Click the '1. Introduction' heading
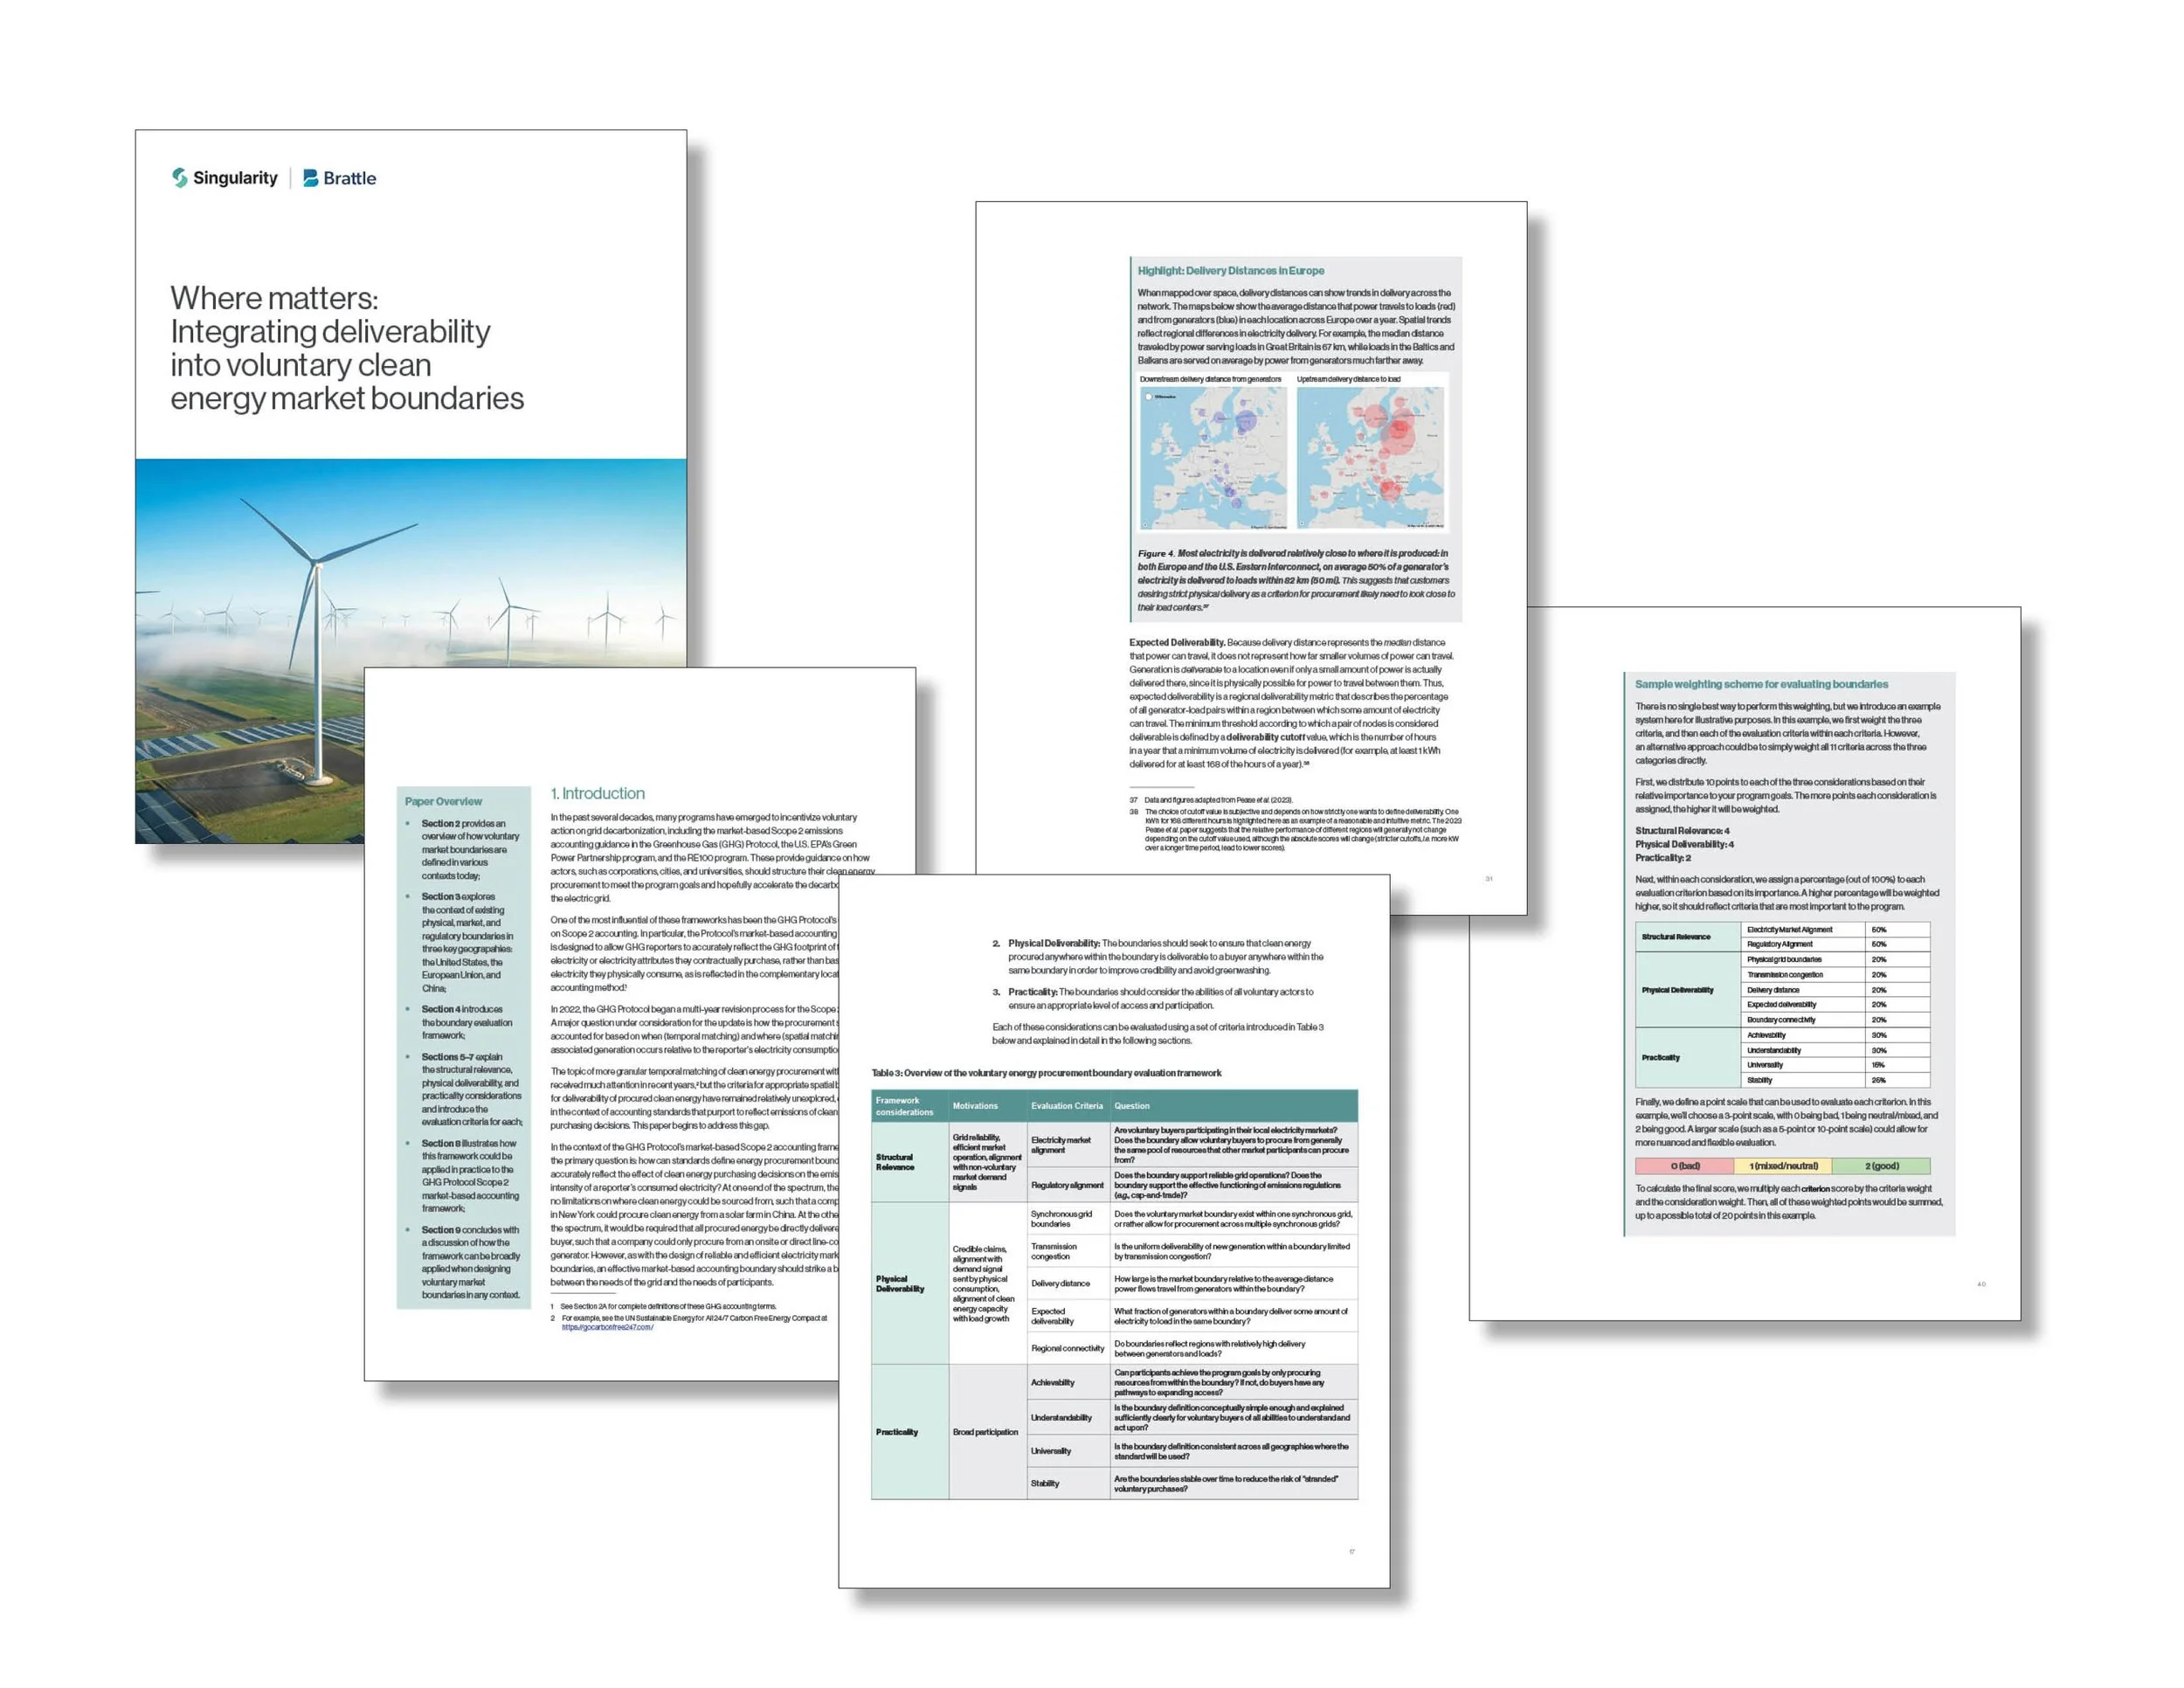This screenshot has width=2184, height=1688. pos(598,793)
